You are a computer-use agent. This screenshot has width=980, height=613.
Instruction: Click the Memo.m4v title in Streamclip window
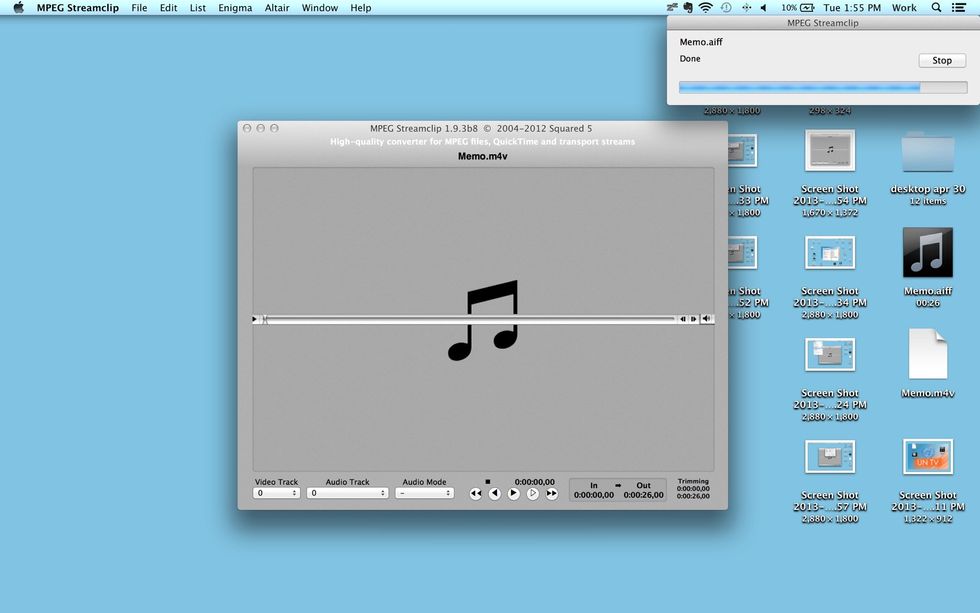[x=482, y=156]
